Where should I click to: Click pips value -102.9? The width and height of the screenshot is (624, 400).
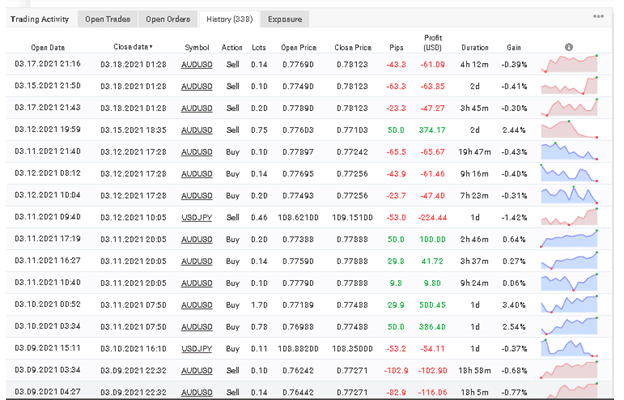click(x=396, y=371)
